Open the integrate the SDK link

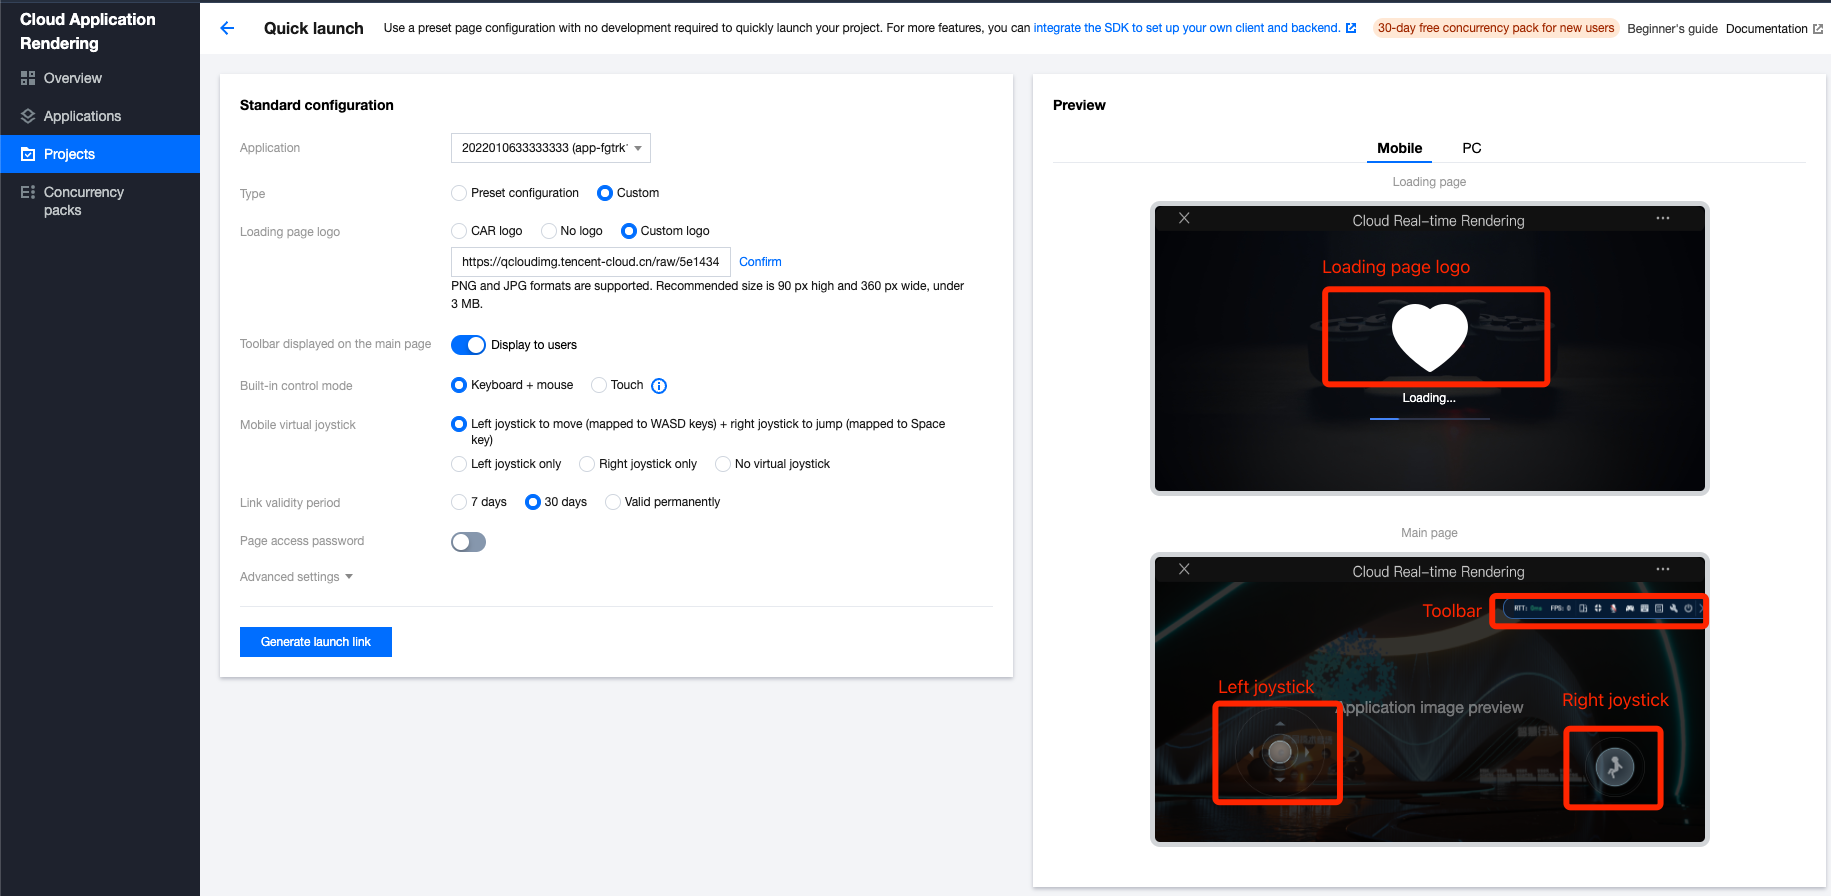click(1194, 28)
